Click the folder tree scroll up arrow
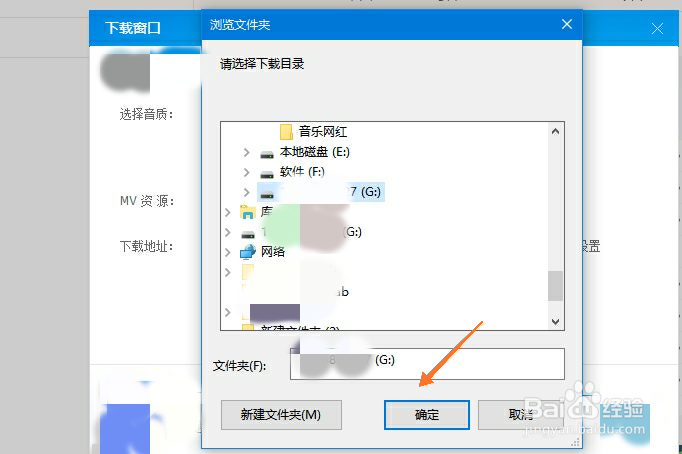 pos(555,131)
